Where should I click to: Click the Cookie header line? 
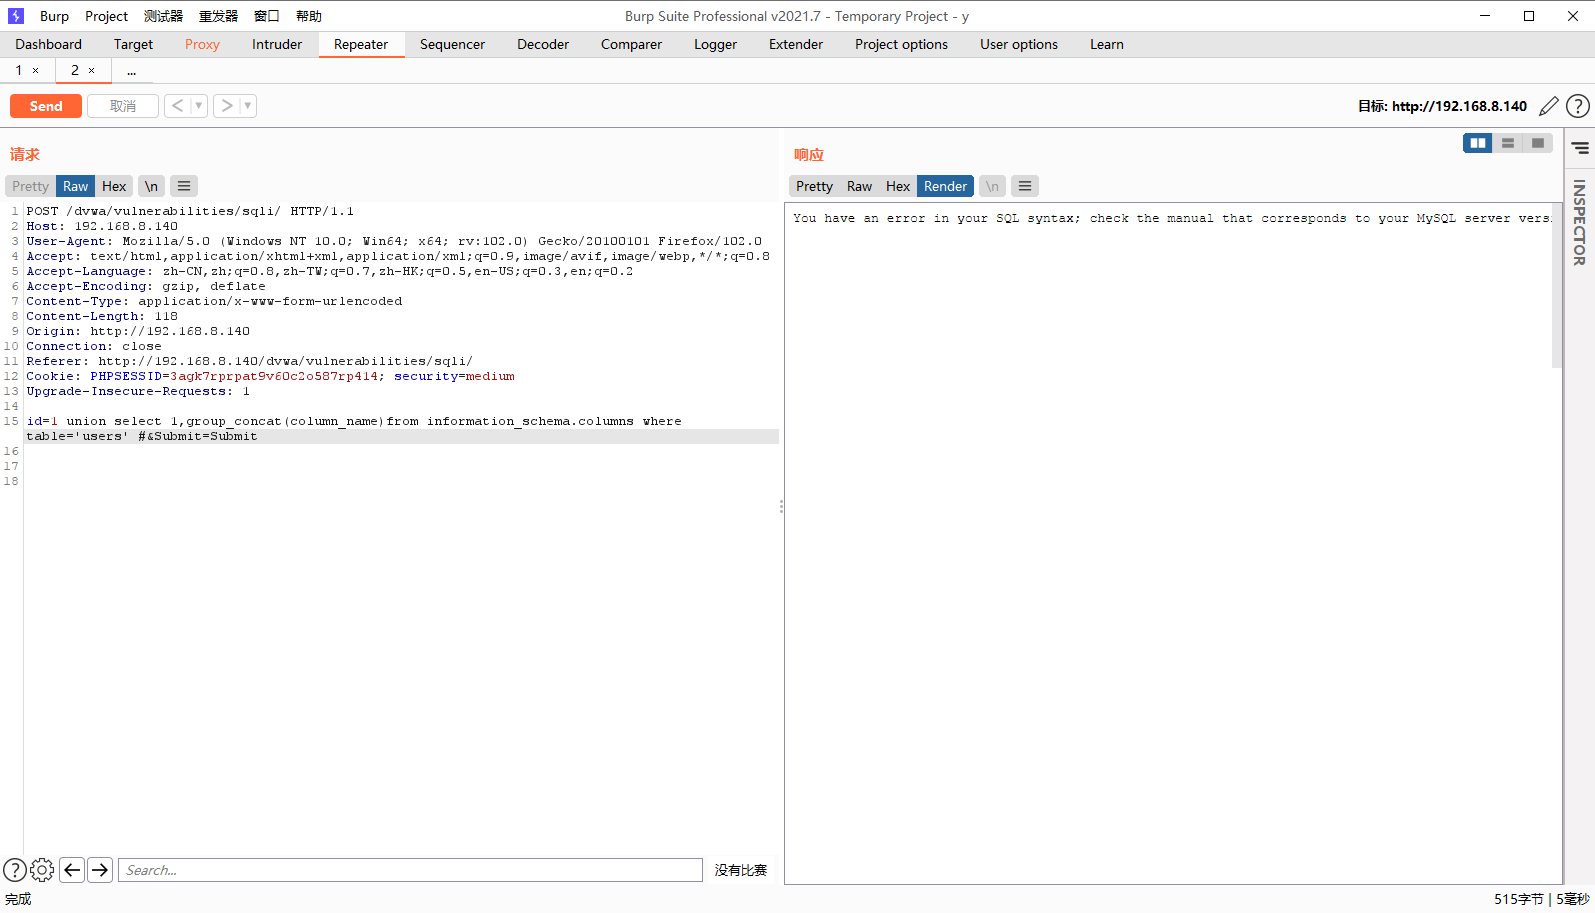(271, 376)
